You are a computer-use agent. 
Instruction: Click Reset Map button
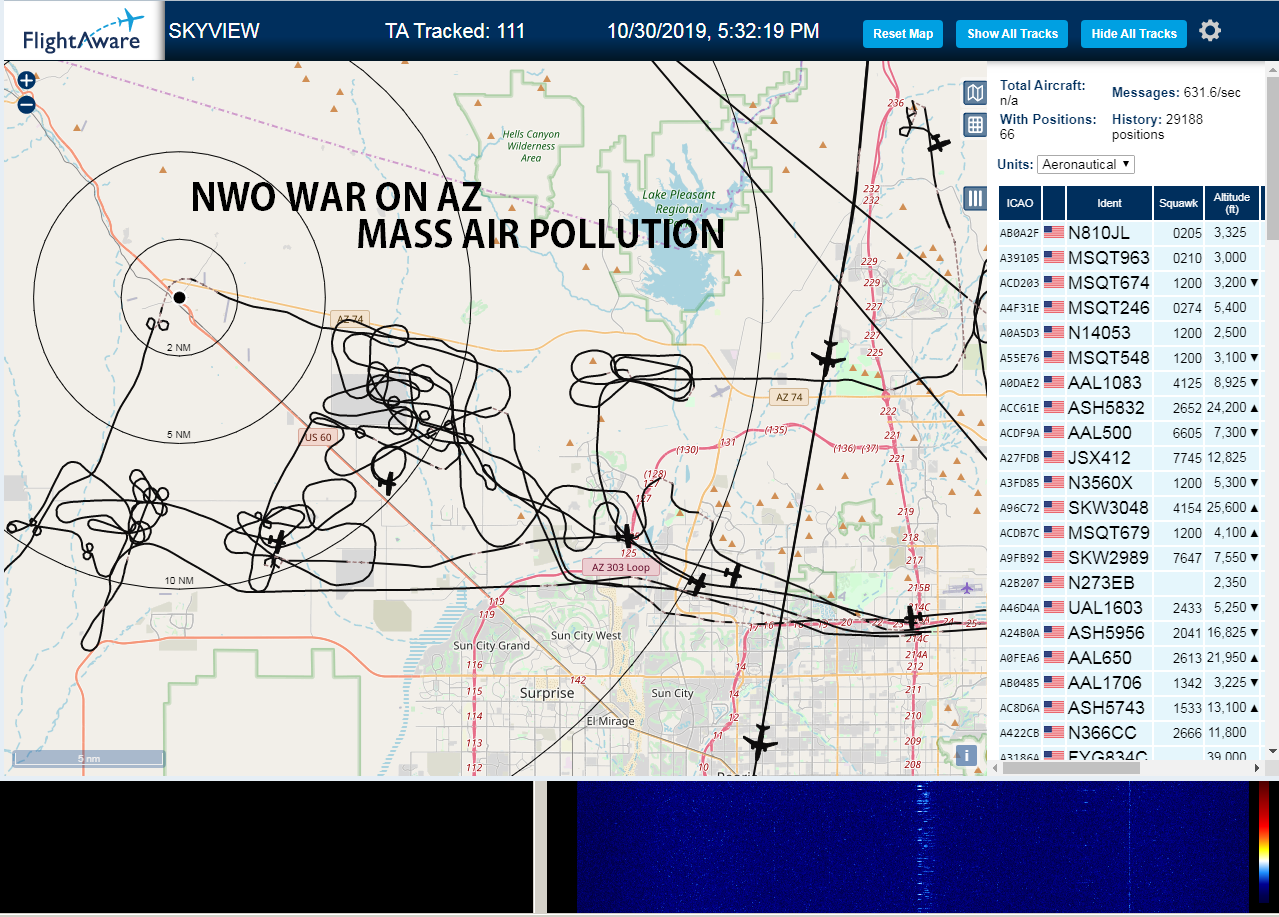[x=903, y=34]
